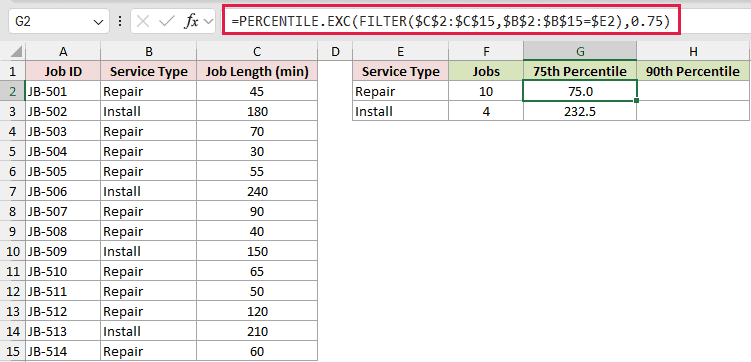Screen dimensions: 751x362
Task: Select row 2 header
Action: [12, 91]
